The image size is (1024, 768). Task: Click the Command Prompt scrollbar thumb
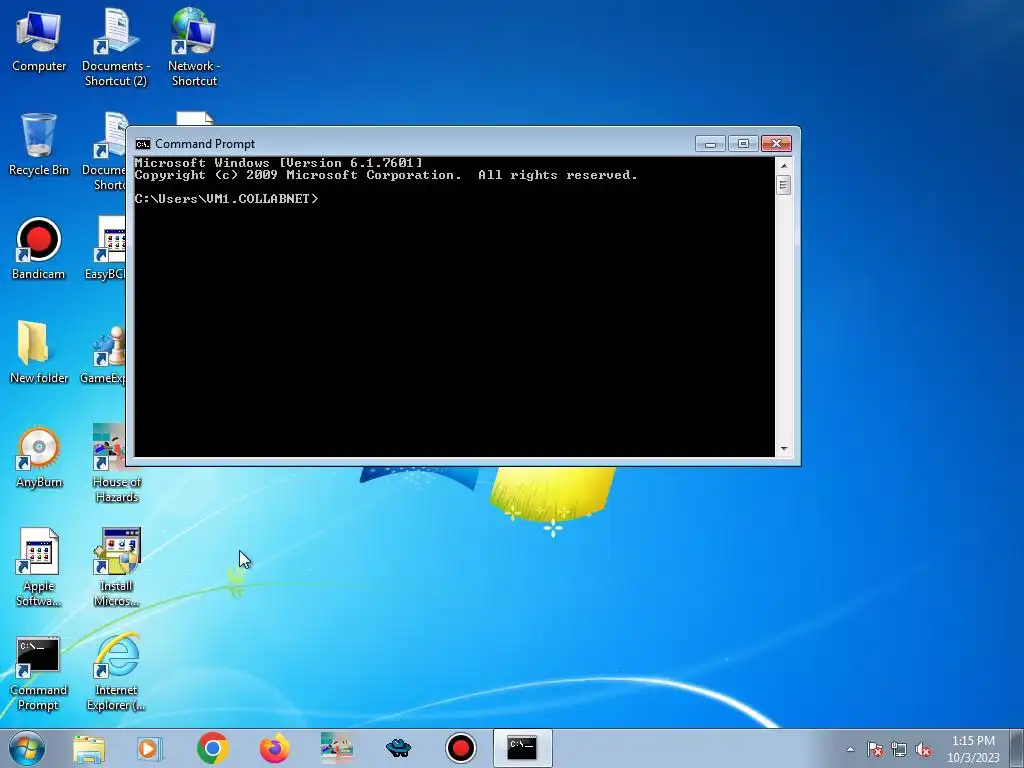(x=784, y=185)
